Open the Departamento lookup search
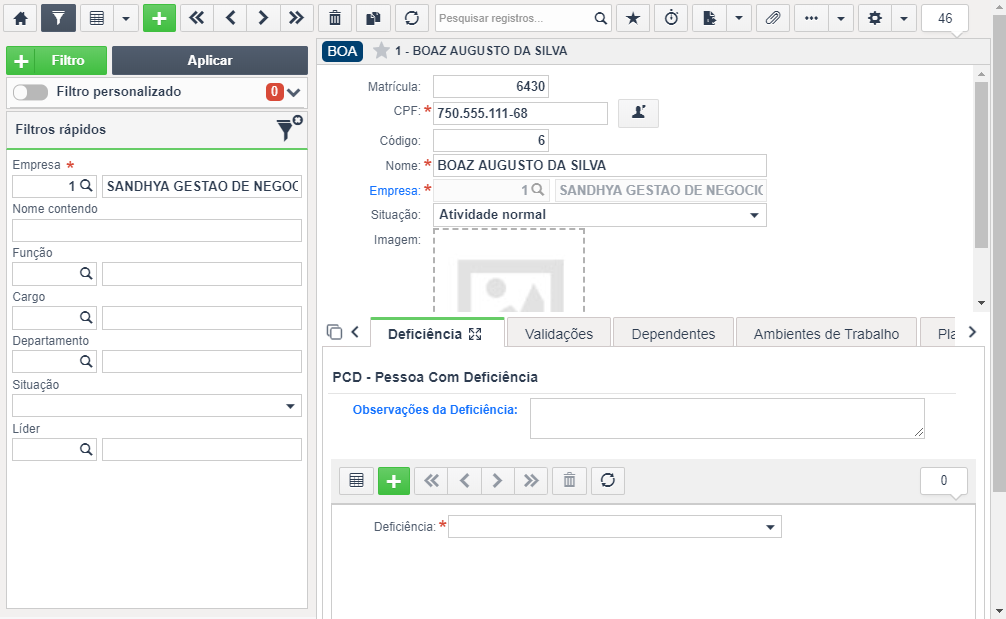1006x619 pixels. 86,361
